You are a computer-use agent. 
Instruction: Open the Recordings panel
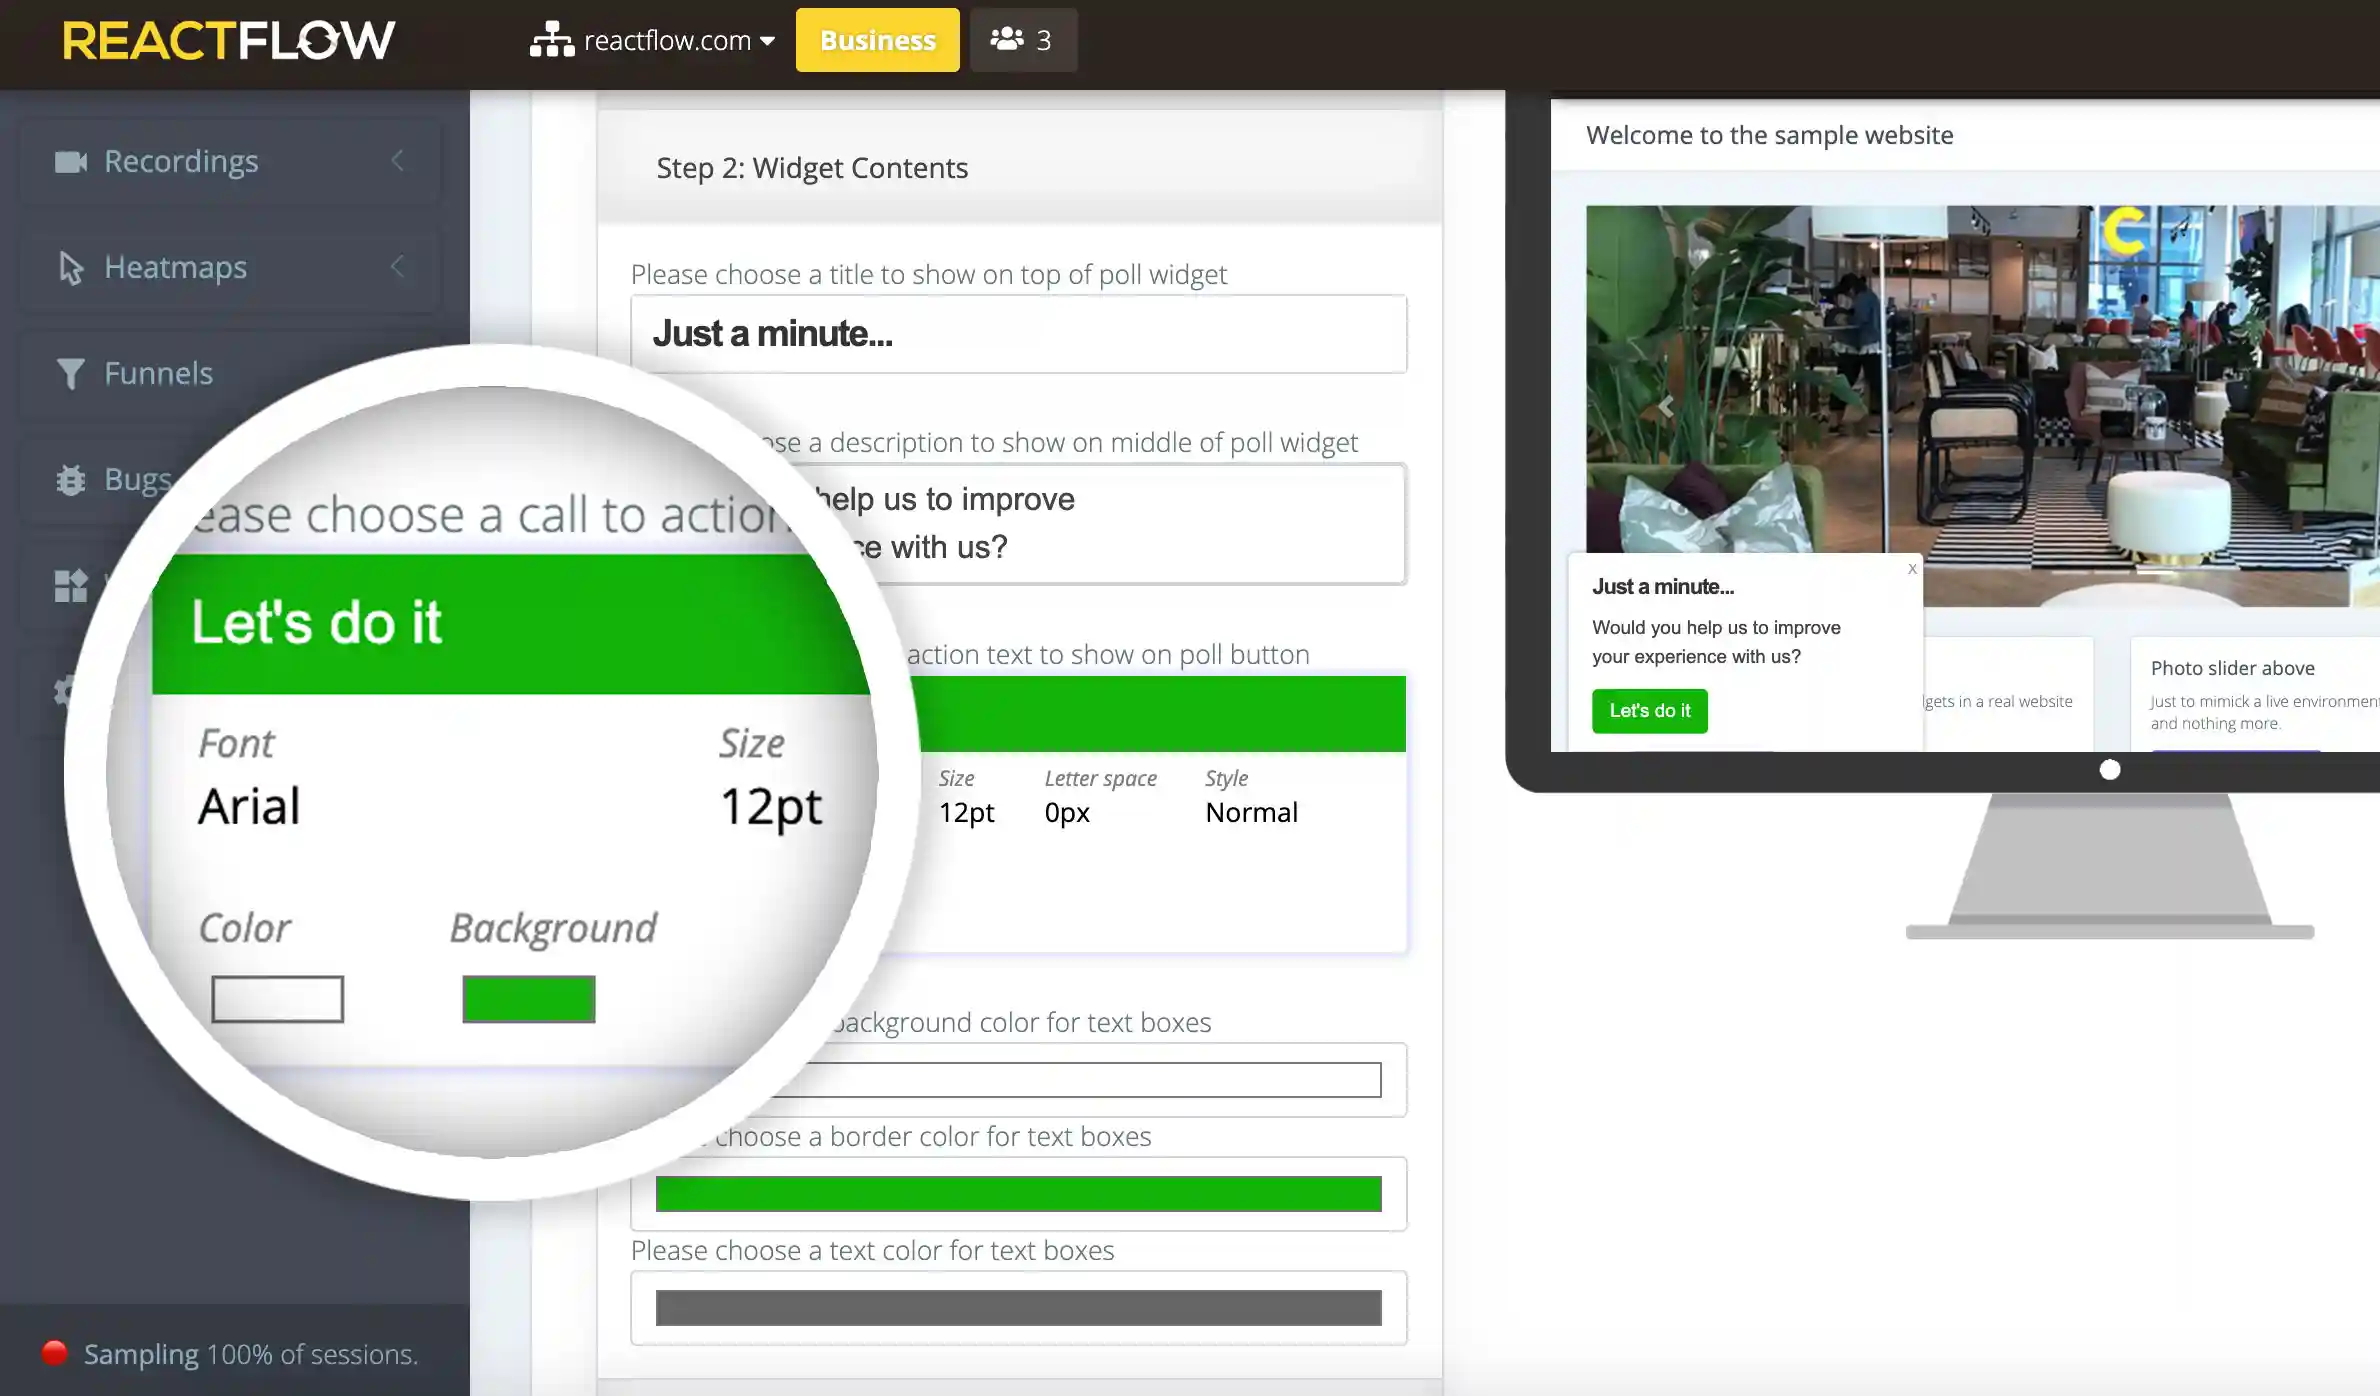click(180, 161)
